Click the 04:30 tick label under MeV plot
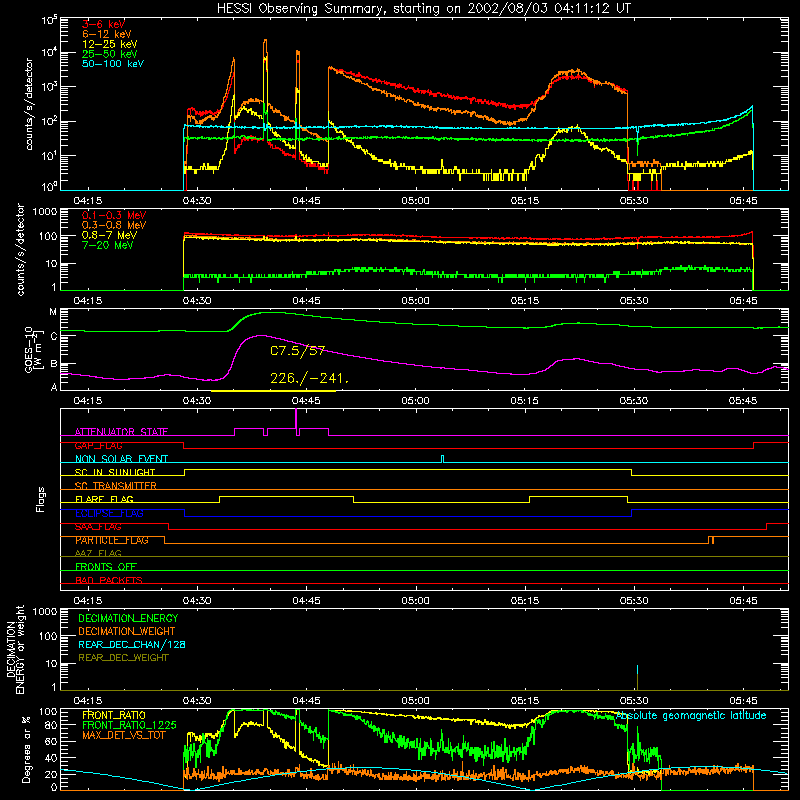 click(x=197, y=301)
